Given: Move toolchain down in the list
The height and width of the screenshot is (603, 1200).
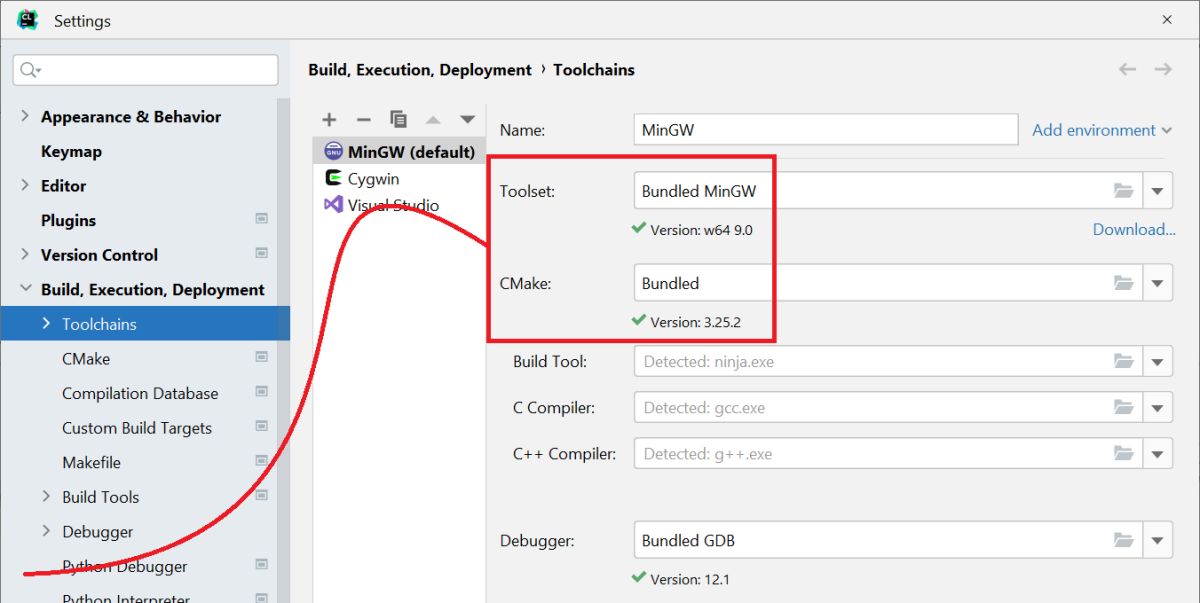Looking at the screenshot, I should coord(467,119).
